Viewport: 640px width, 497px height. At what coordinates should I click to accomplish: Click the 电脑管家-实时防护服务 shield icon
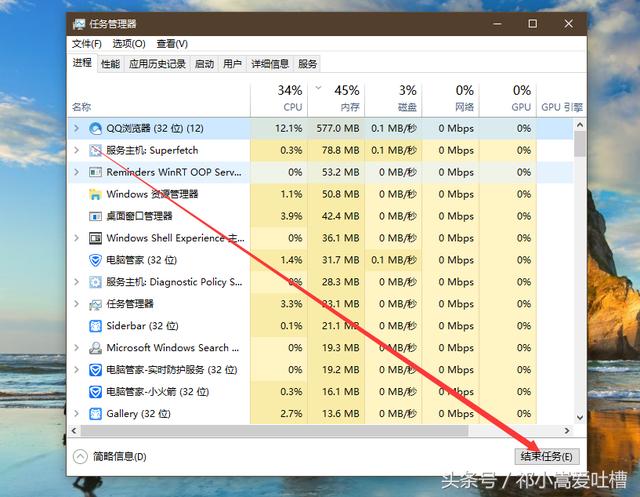(95, 370)
